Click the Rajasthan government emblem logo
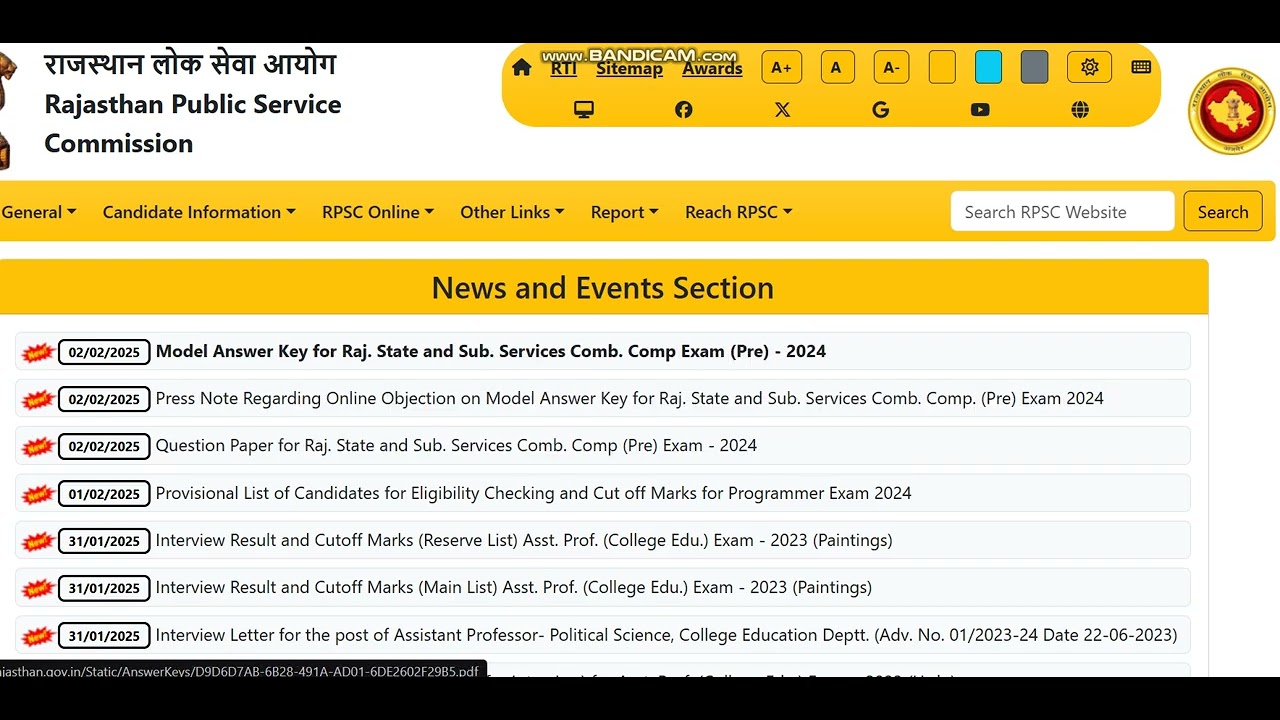 1231,111
